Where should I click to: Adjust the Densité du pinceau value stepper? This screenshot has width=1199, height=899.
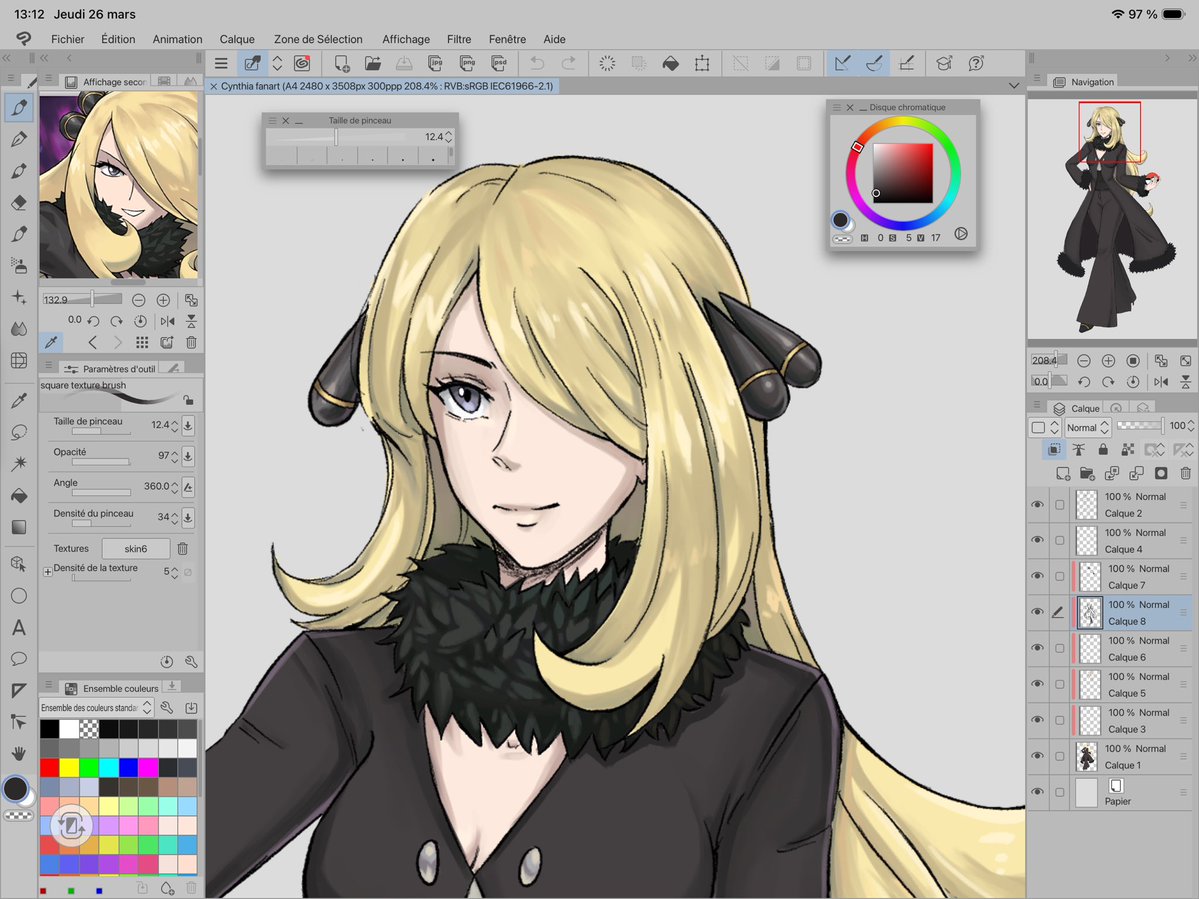(175, 518)
